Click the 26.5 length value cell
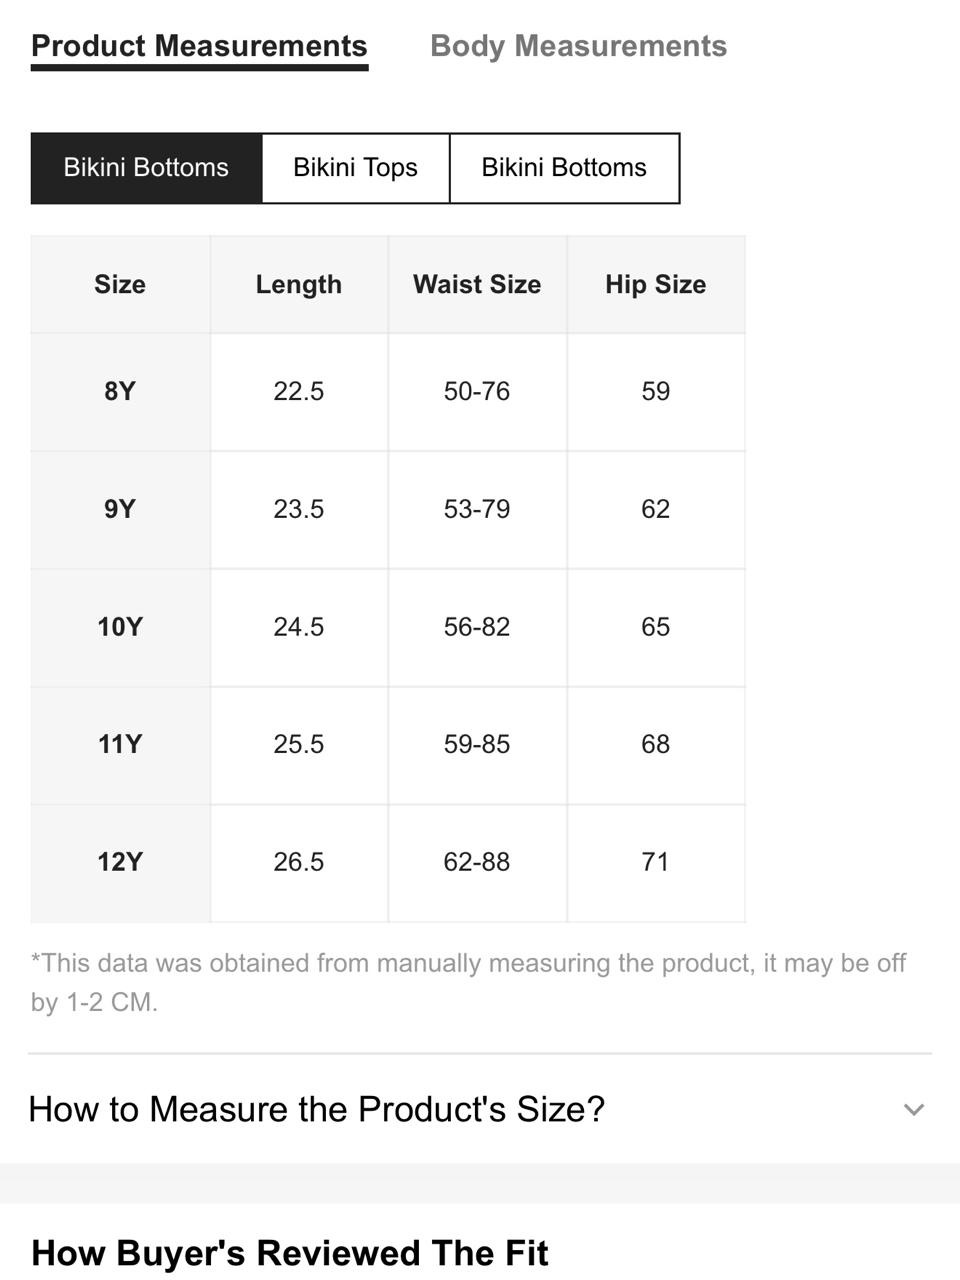Screen dimensions: 960x1280 point(299,862)
